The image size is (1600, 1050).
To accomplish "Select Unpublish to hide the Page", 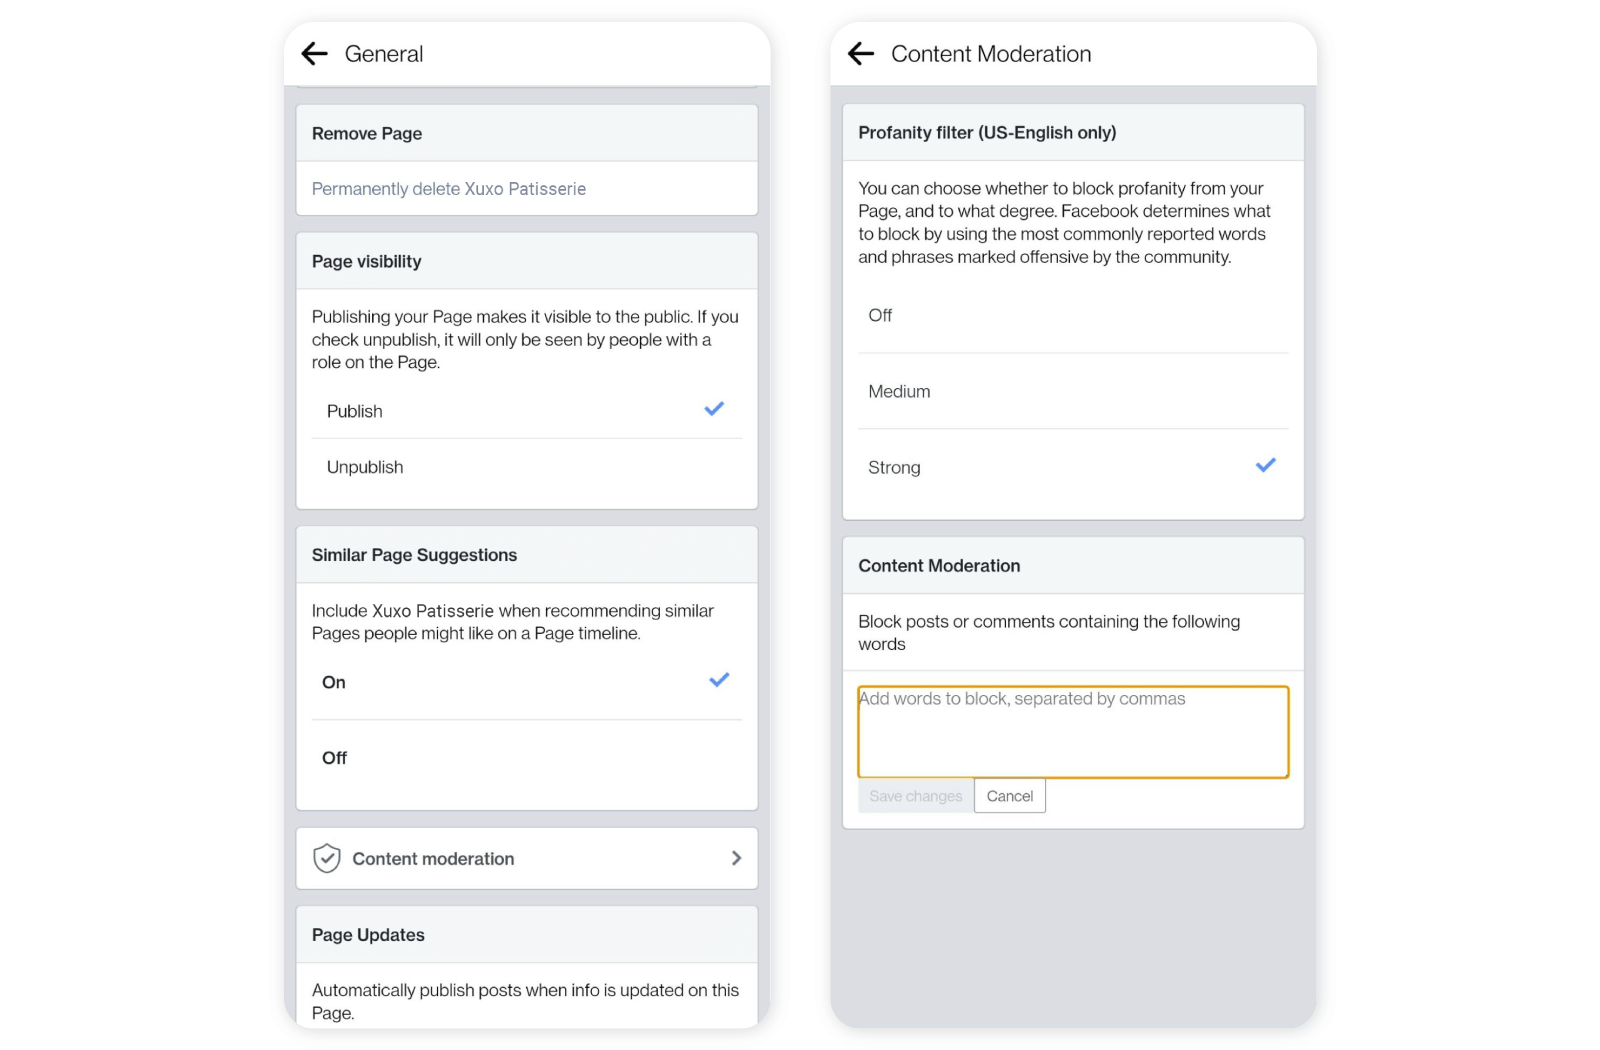I will coord(365,468).
